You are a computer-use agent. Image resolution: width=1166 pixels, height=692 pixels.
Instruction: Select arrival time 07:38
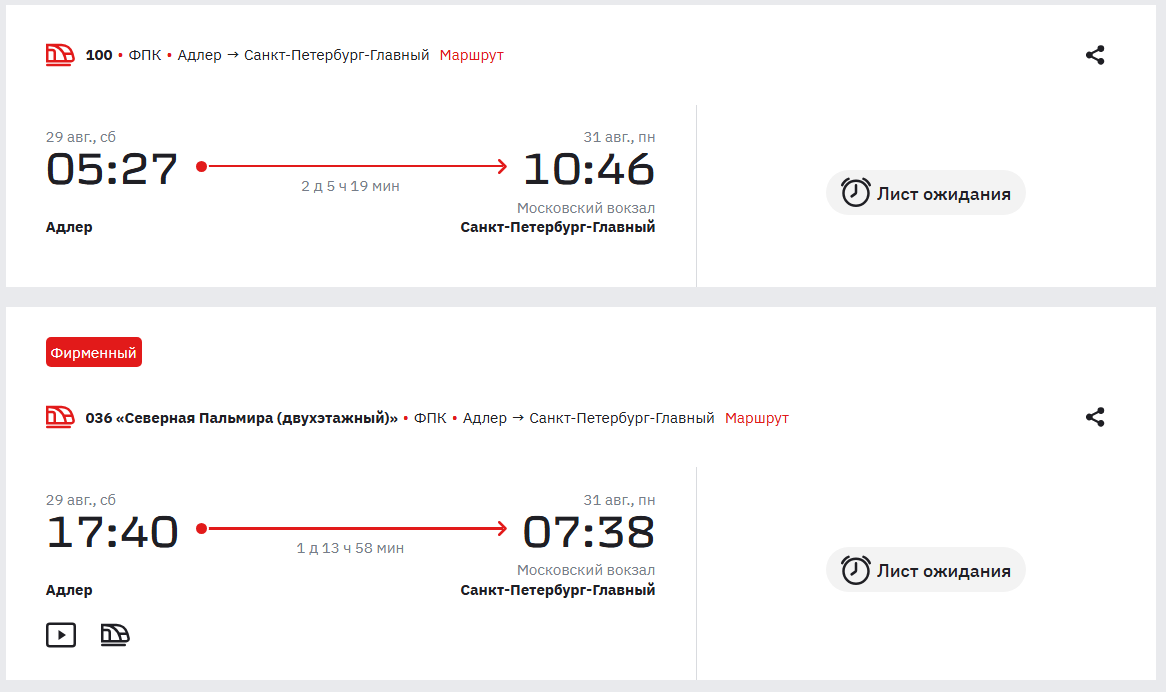coord(589,532)
